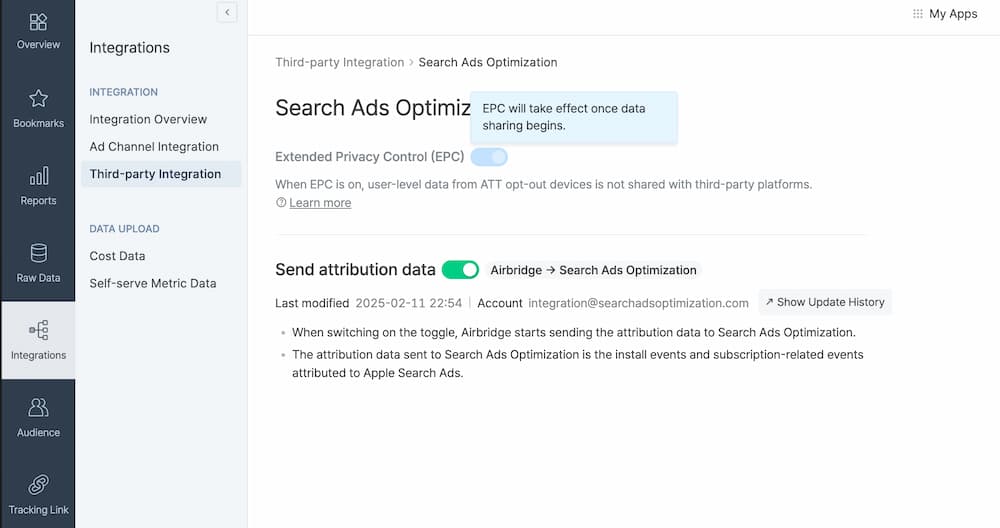Open the Overview dashboard icon
The height and width of the screenshot is (528, 1000).
coord(38,22)
